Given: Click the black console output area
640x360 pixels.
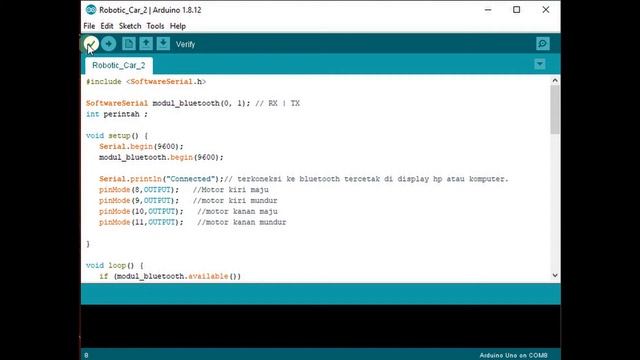Looking at the screenshot, I should (x=320, y=326).
